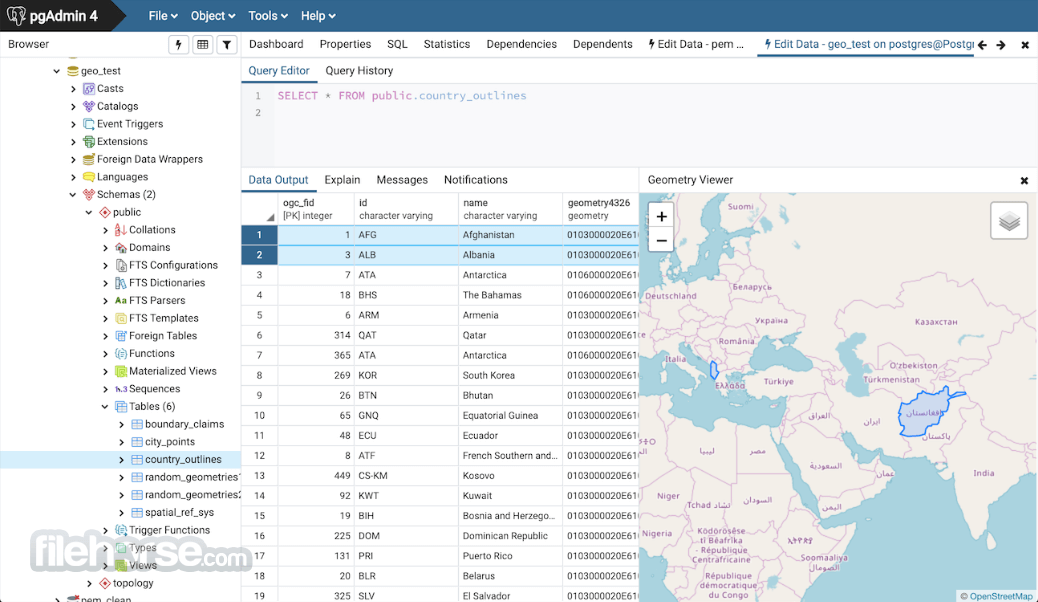1038x602 pixels.
Task: Click the South Korea name cell
Action: (x=510, y=376)
